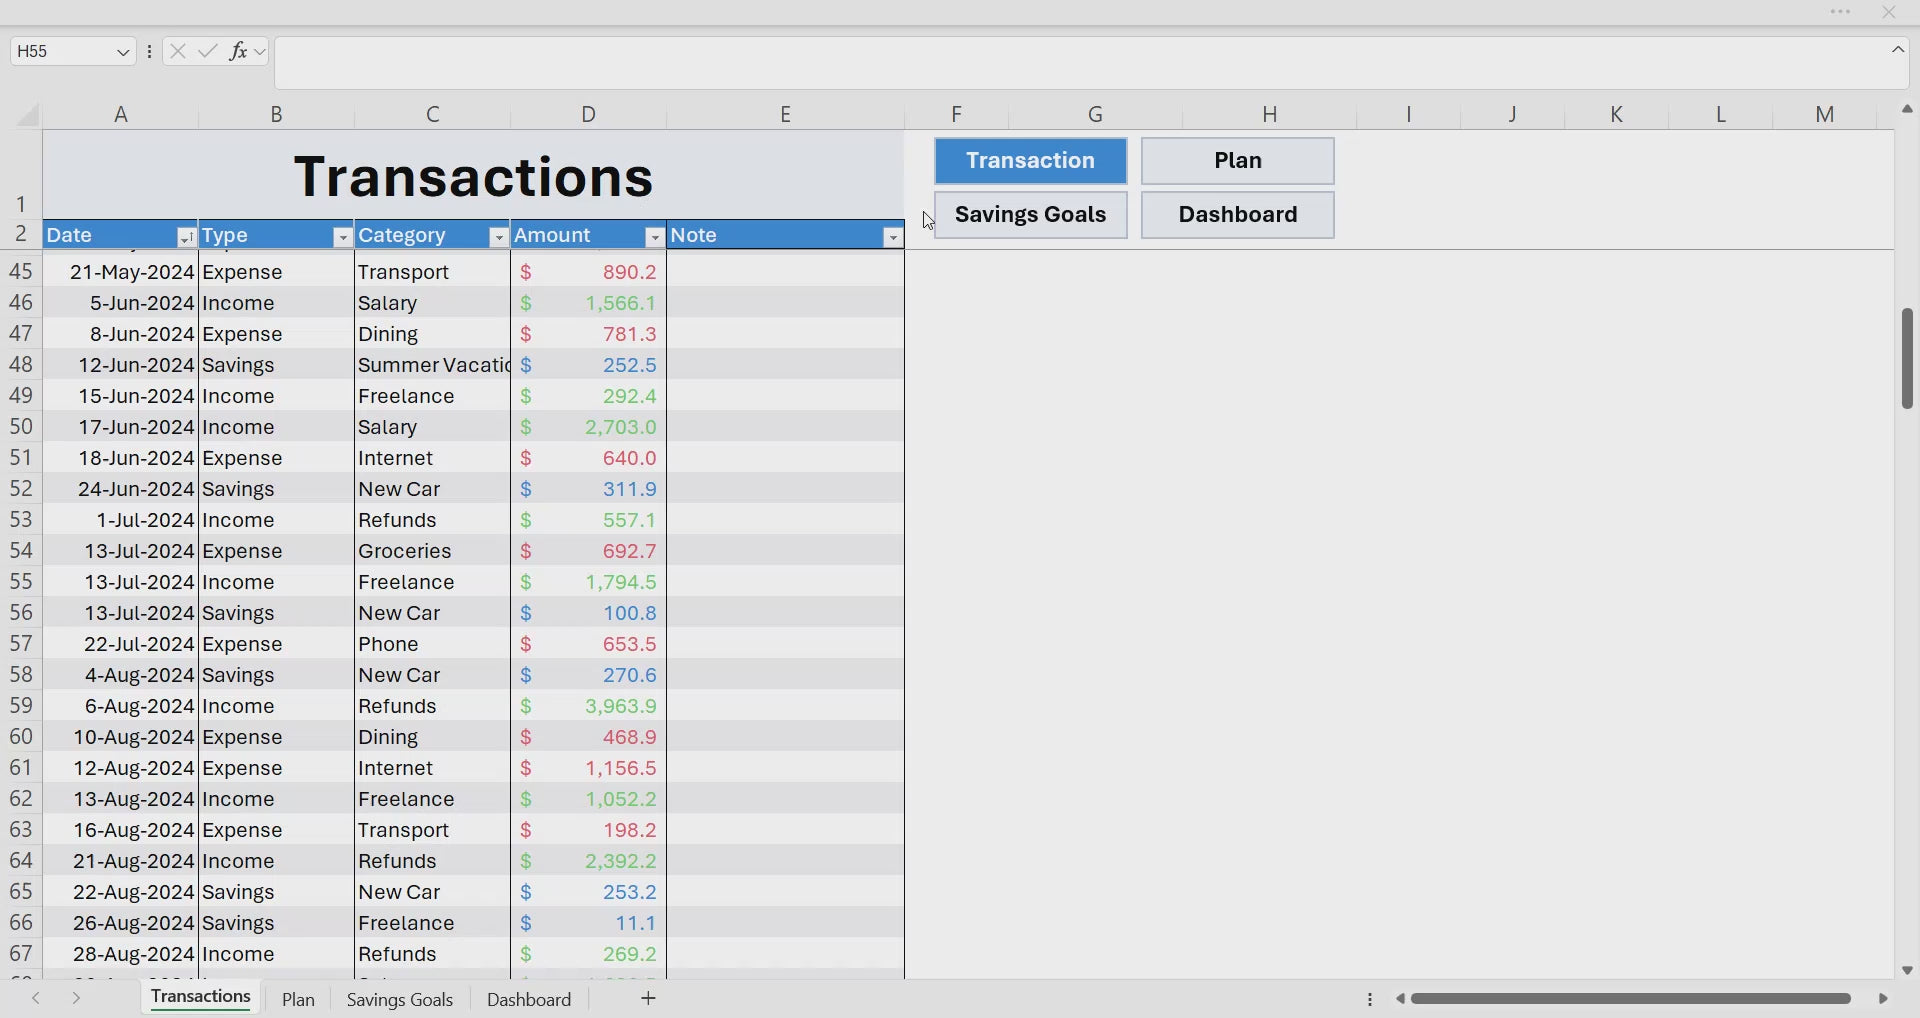Screen dimensions: 1920x1018
Task: Open the Amount column filter dropdown
Action: 654,237
